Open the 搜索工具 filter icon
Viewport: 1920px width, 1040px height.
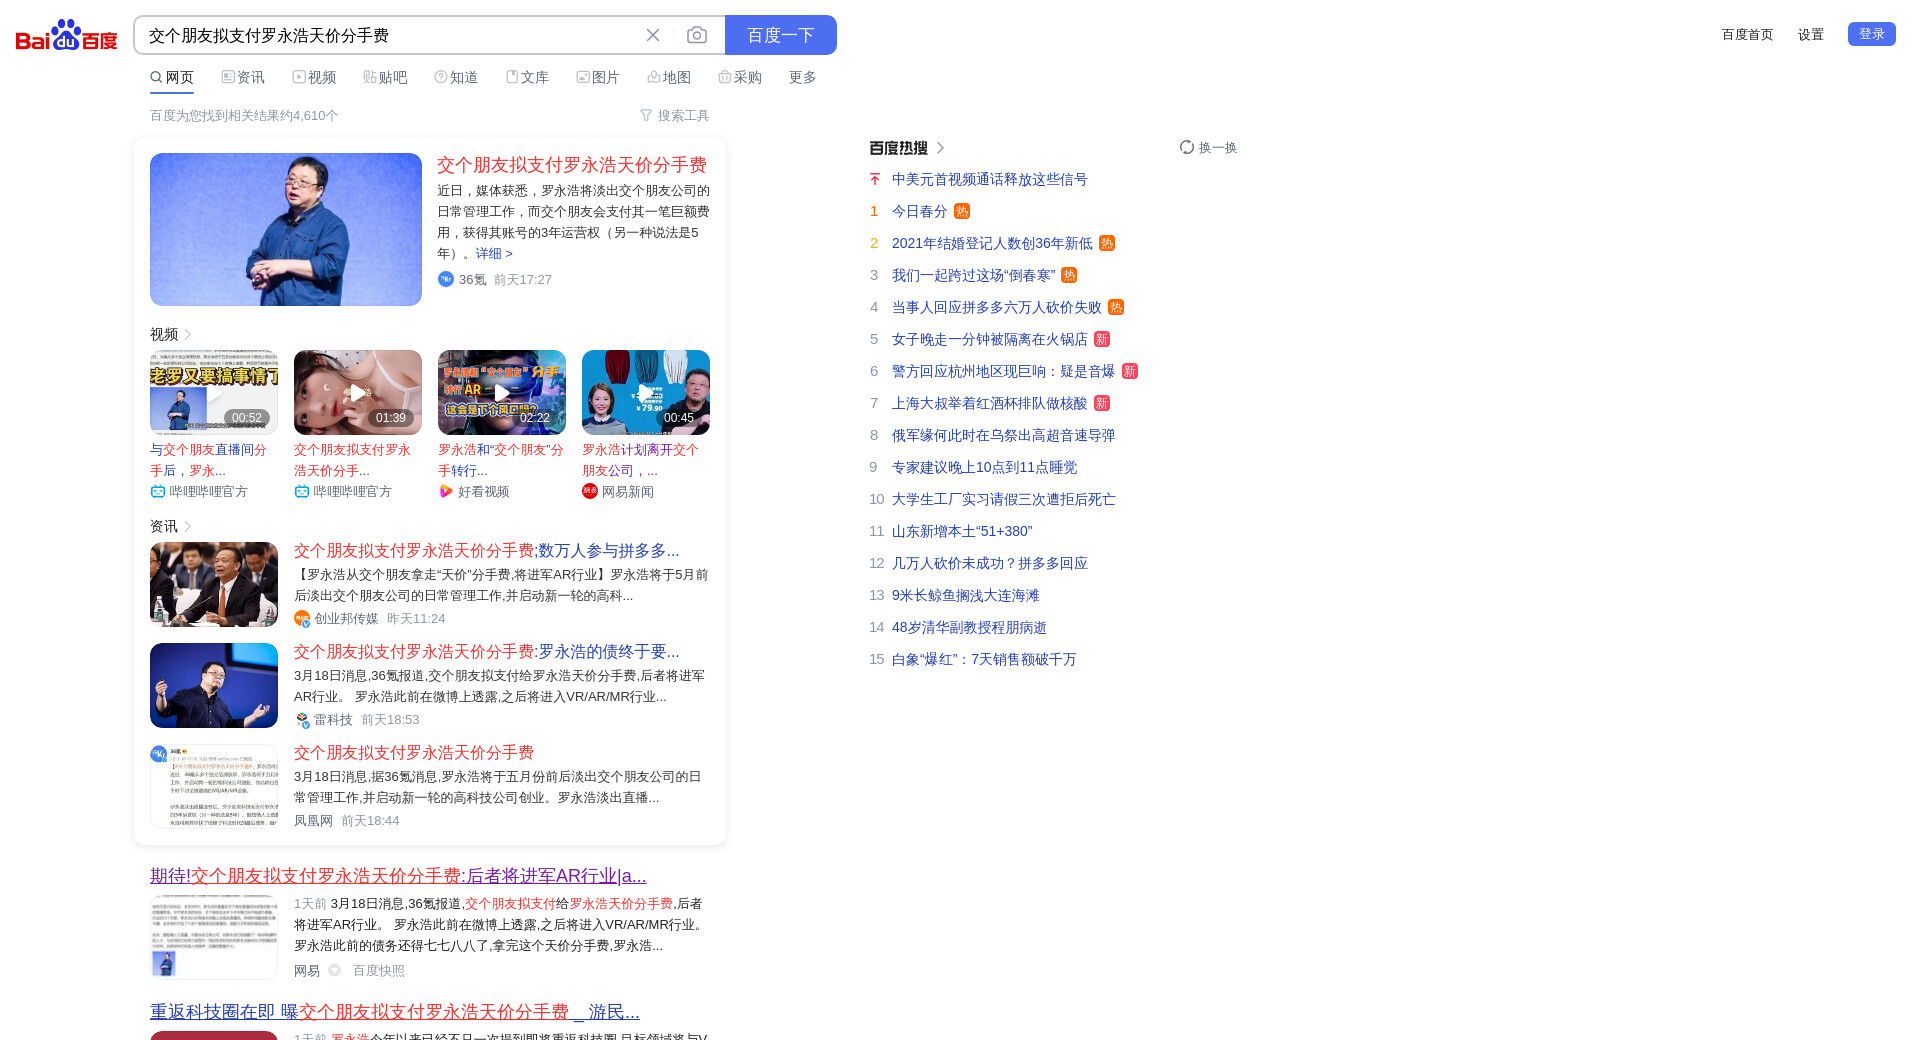click(x=646, y=116)
